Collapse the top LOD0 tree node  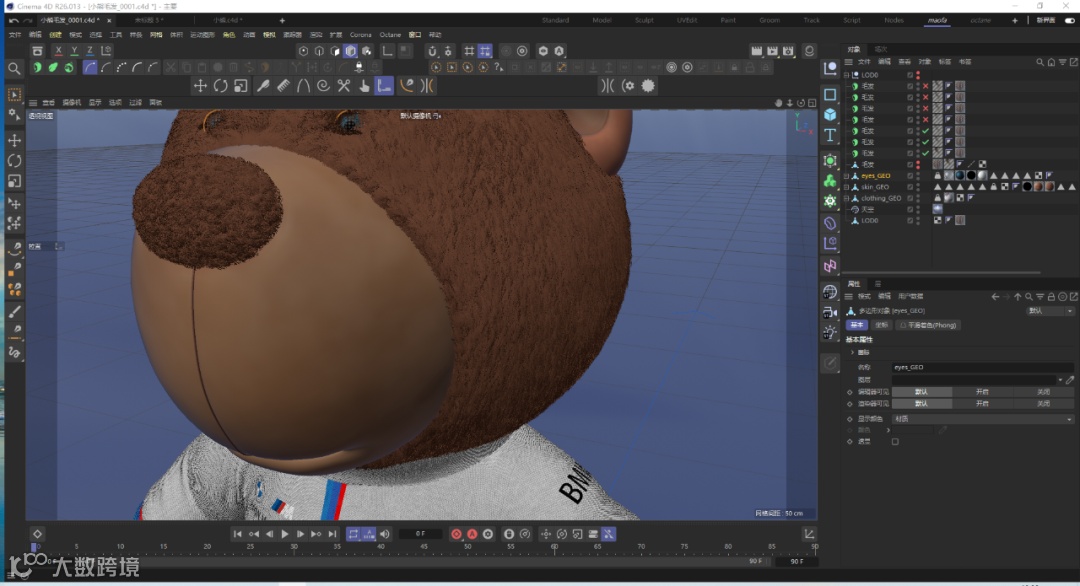(847, 75)
